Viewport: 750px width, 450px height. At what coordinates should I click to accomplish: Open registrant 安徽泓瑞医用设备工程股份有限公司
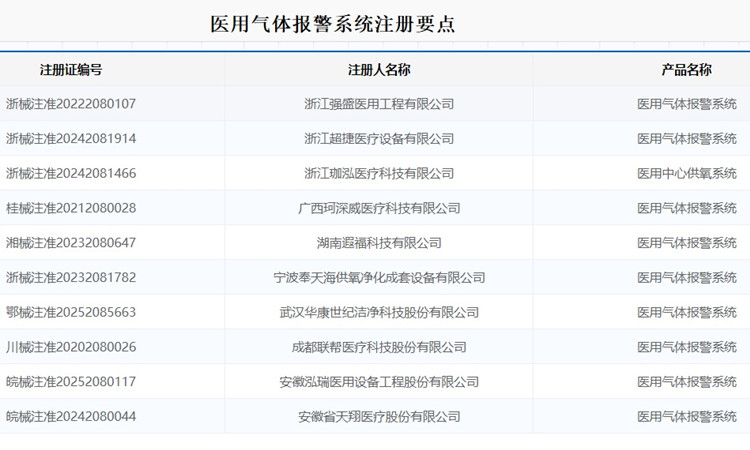point(379,382)
